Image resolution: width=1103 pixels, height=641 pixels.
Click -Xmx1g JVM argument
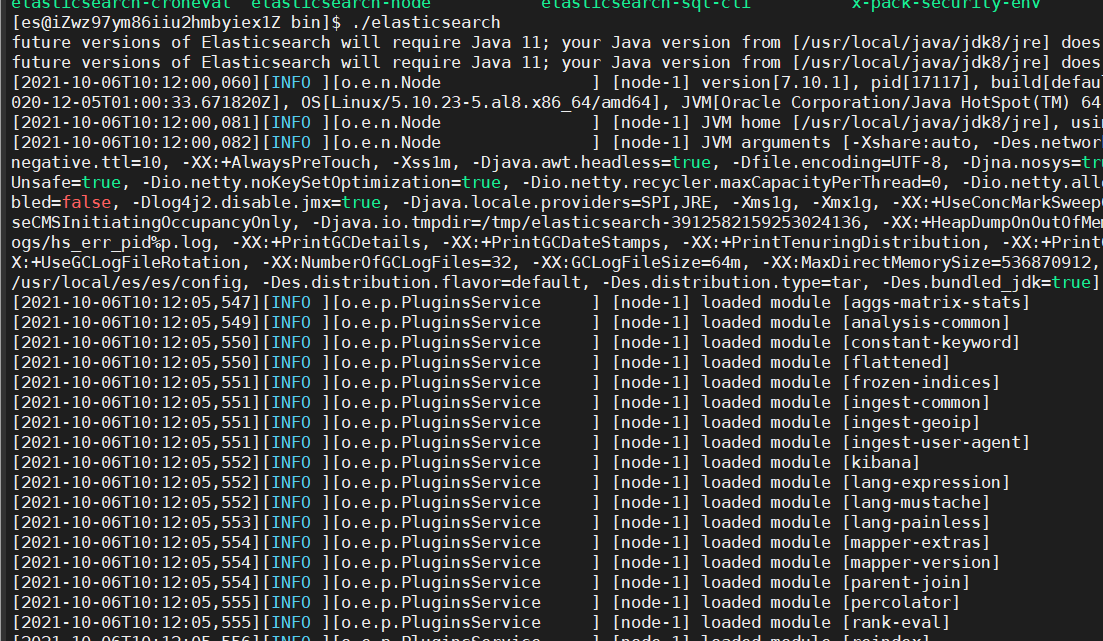coord(846,203)
